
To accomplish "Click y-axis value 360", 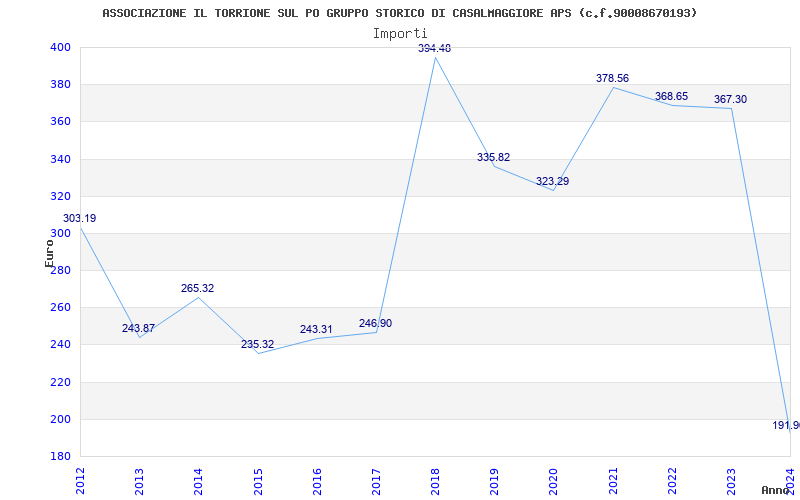I will (60, 122).
